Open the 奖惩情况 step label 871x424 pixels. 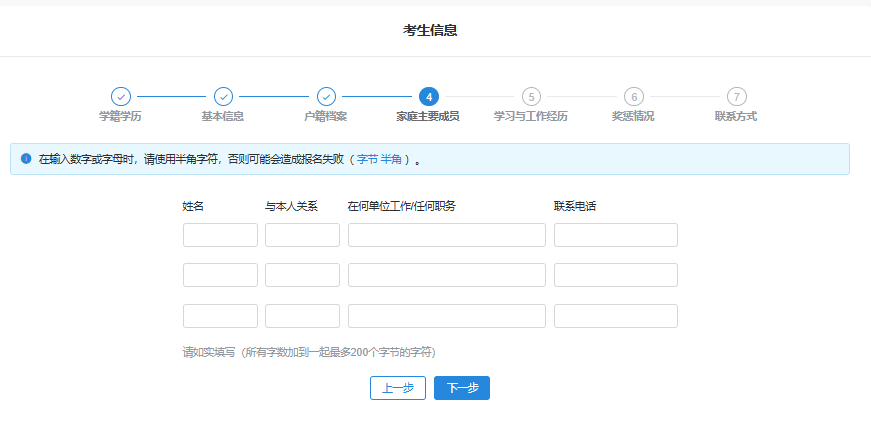(633, 117)
